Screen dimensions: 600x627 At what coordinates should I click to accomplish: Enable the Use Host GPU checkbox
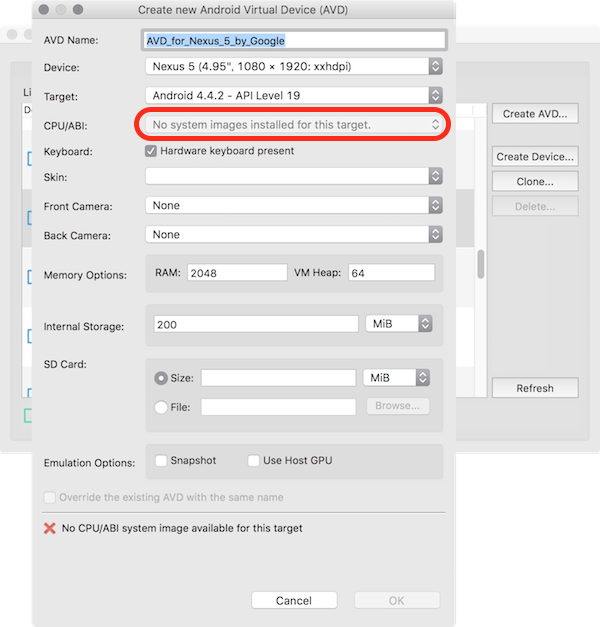pyautogui.click(x=254, y=461)
